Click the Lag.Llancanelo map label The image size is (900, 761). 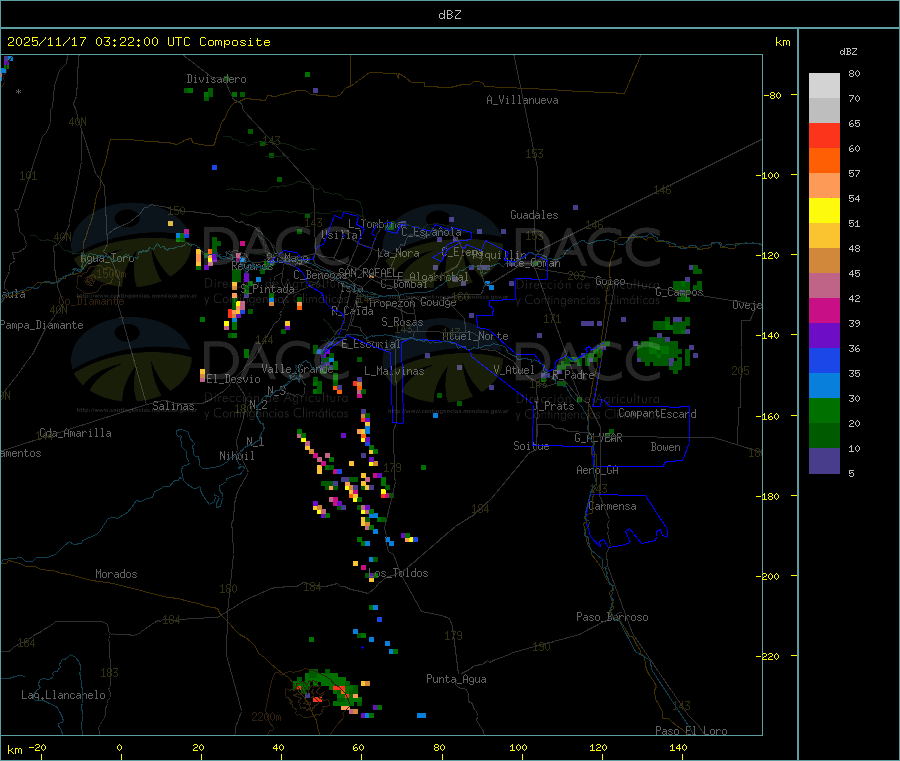point(63,695)
